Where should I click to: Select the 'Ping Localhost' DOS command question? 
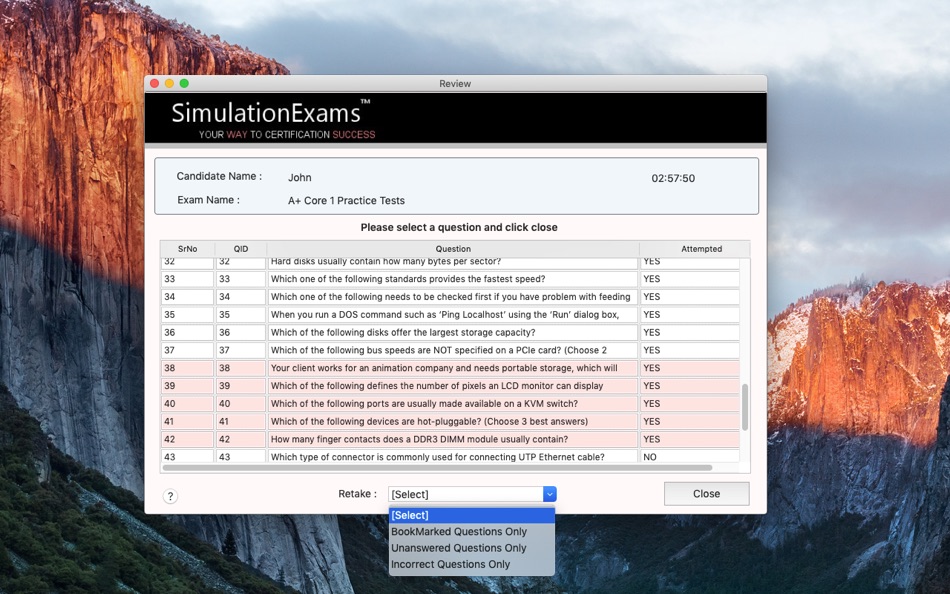453,315
